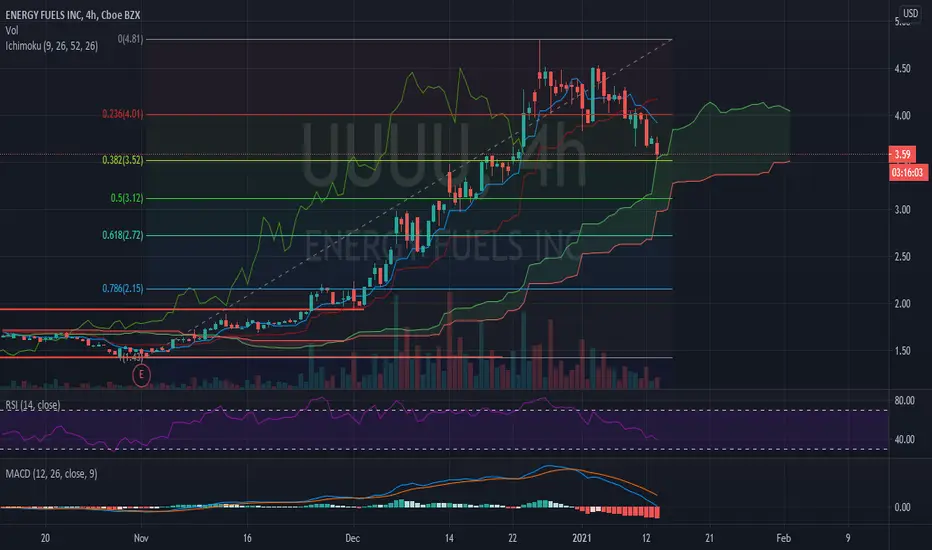Image resolution: width=932 pixels, height=550 pixels.
Task: Click the circled E earnings marker
Action: pyautogui.click(x=141, y=375)
